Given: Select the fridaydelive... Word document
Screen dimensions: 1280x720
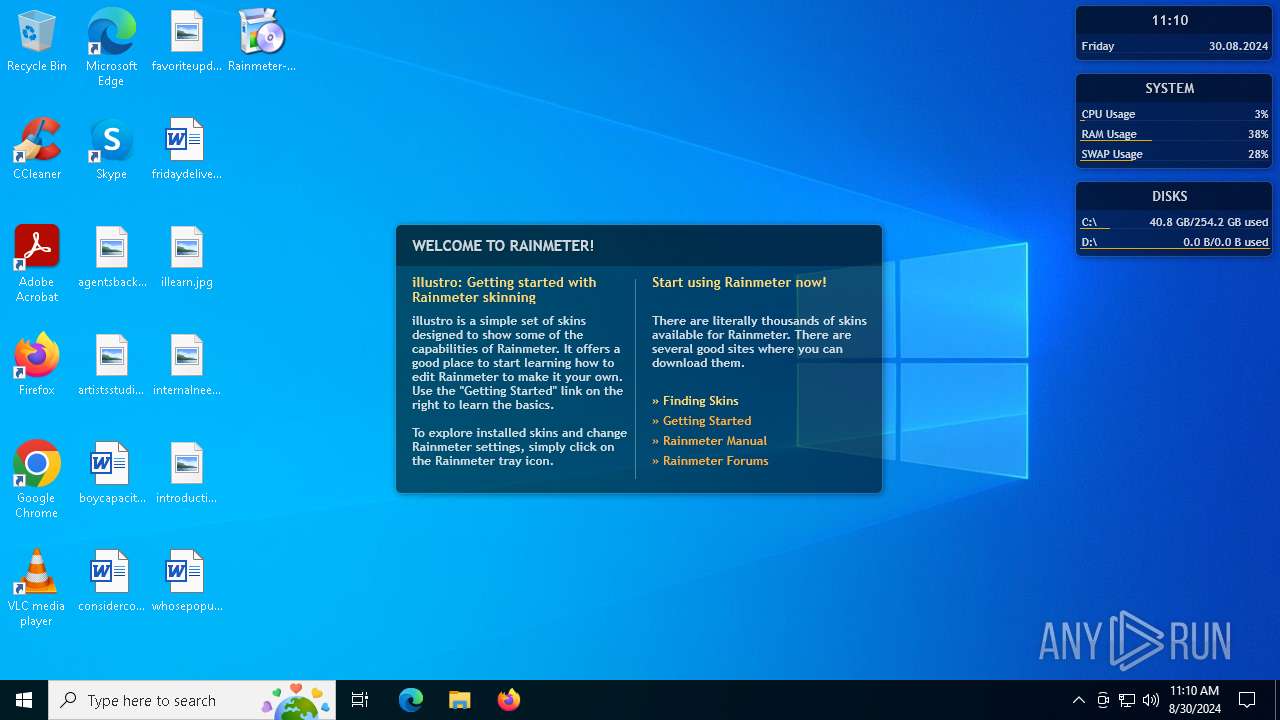Looking at the screenshot, I should pyautogui.click(x=186, y=149).
